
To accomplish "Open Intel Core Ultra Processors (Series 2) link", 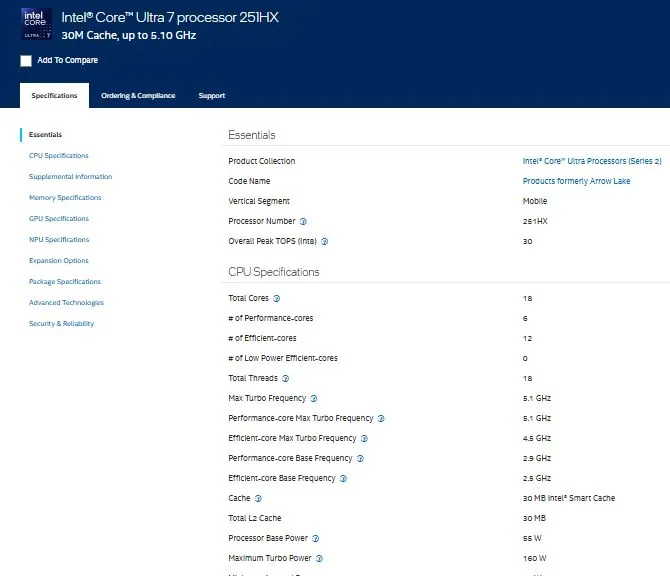I will tap(592, 161).
